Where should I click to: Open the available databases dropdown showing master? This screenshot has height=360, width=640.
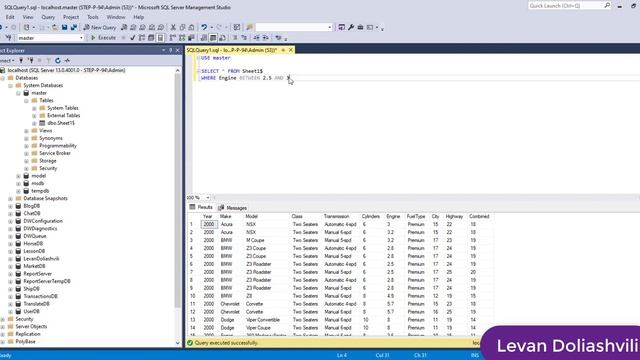[x=81, y=38]
